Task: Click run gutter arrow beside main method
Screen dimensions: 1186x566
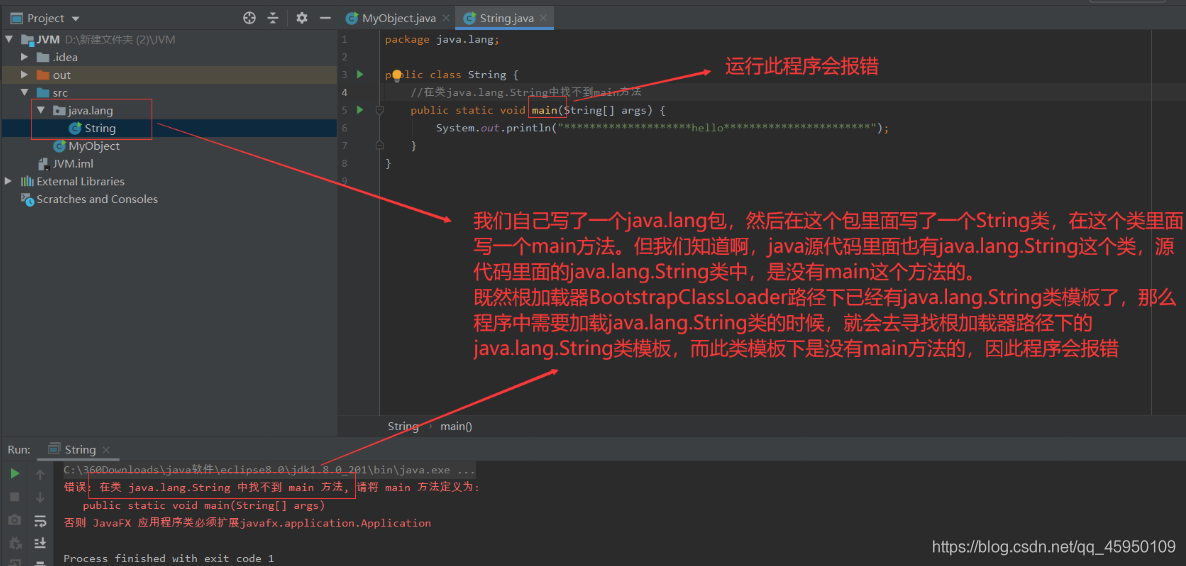Action: pos(360,110)
